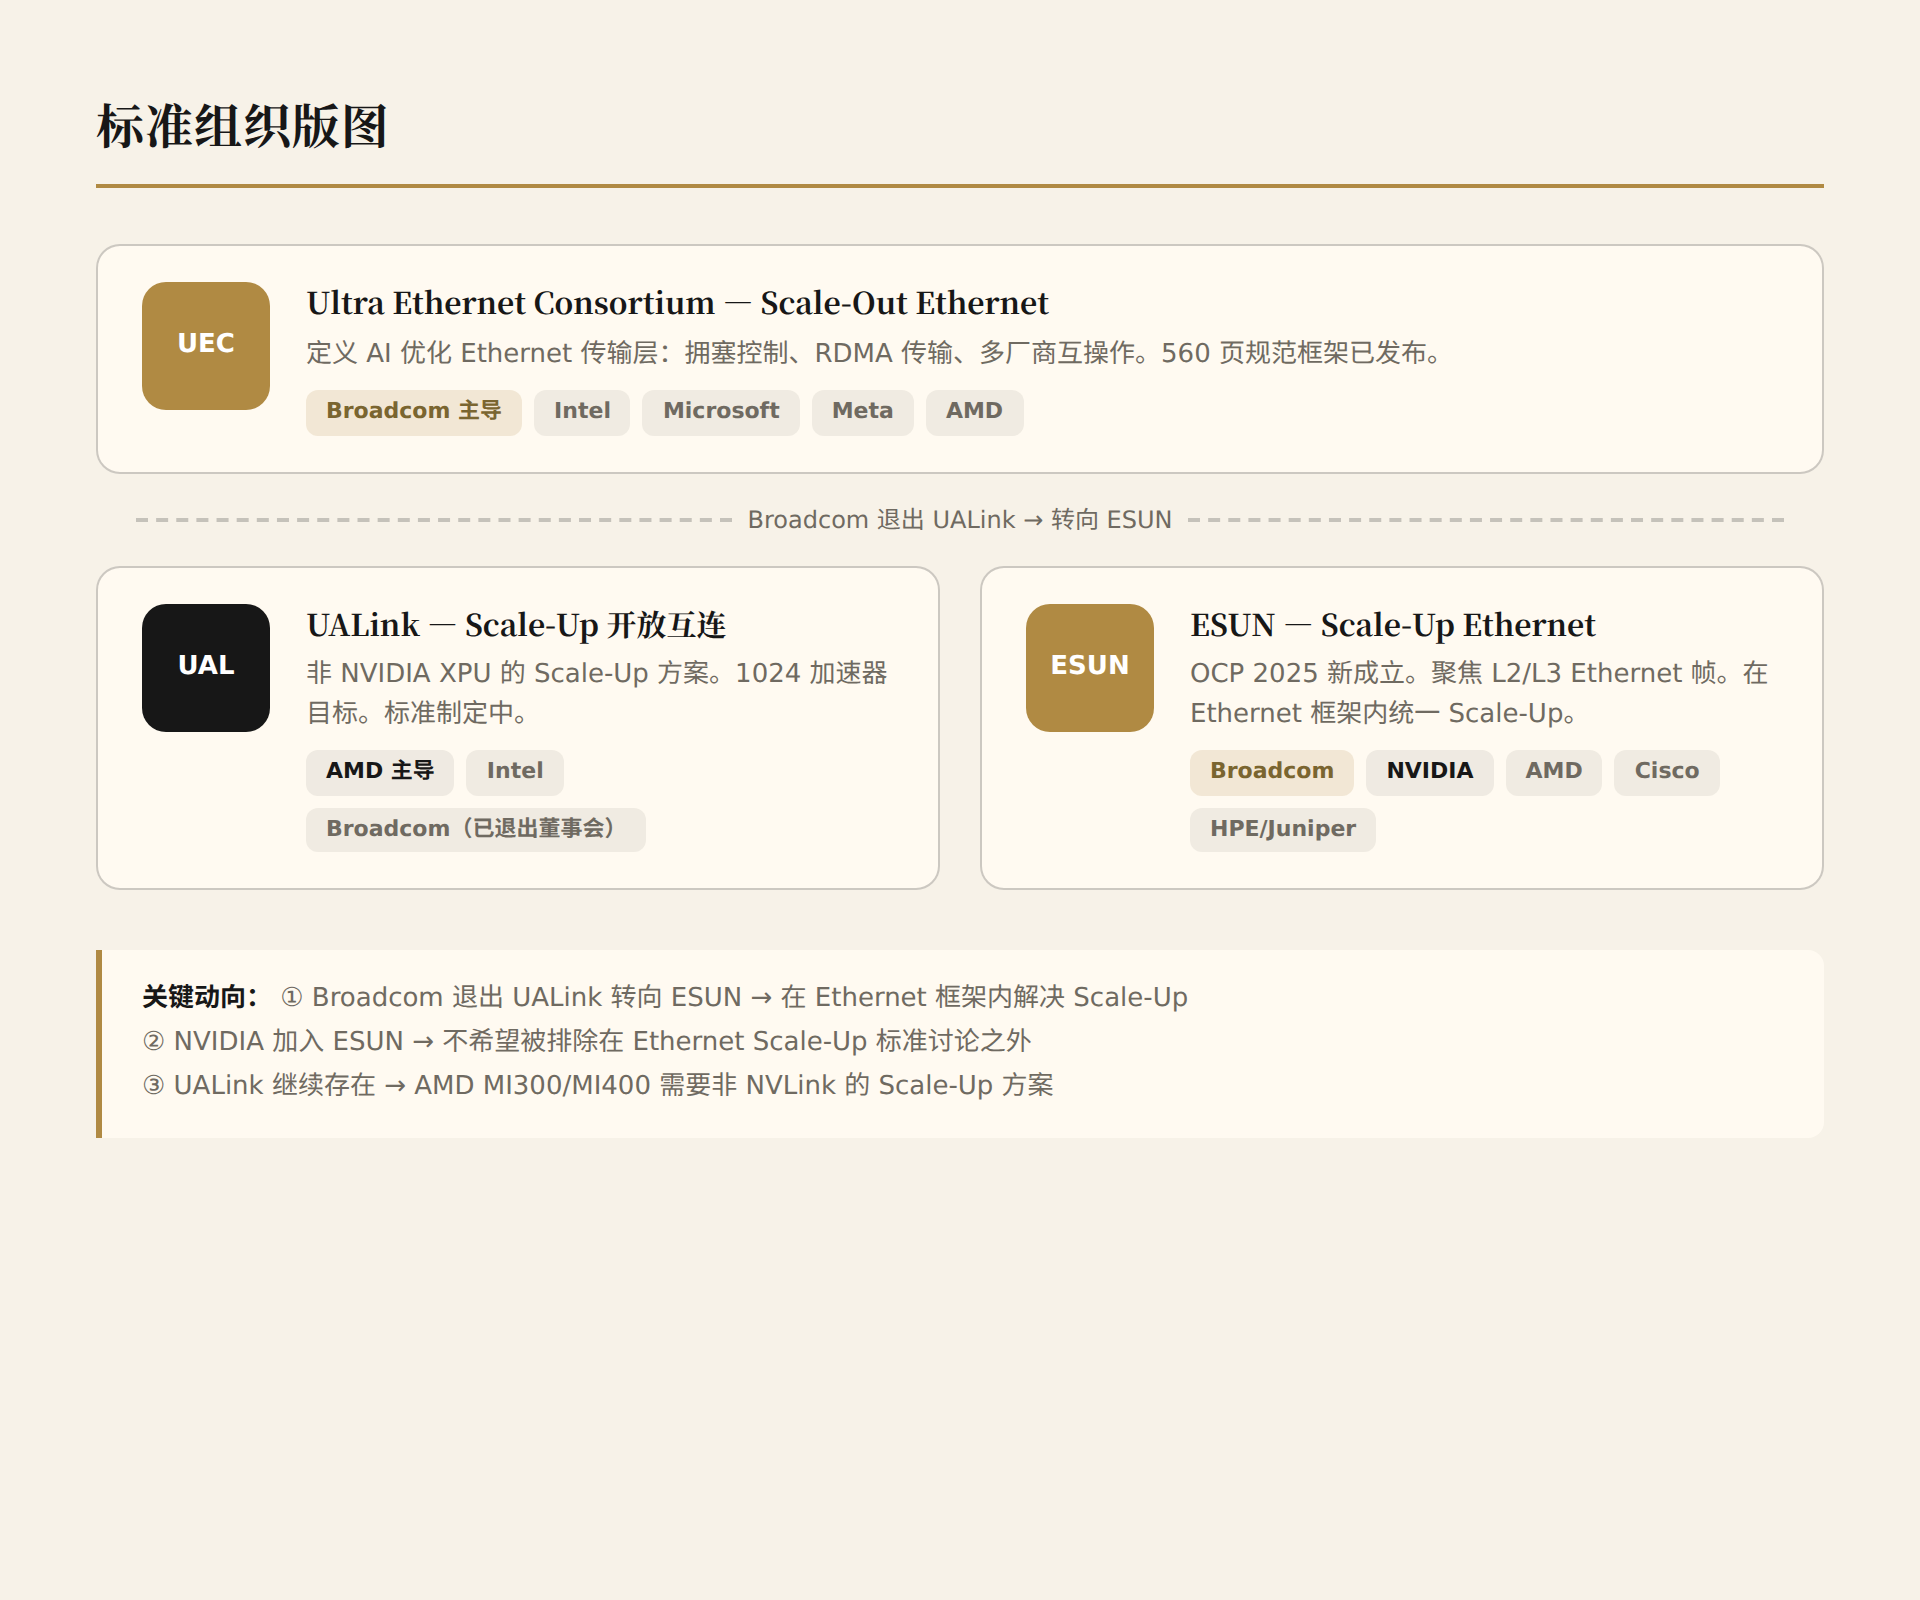The height and width of the screenshot is (1600, 1920).
Task: Click UALink description about "1024 加速器目标"
Action: click(597, 693)
